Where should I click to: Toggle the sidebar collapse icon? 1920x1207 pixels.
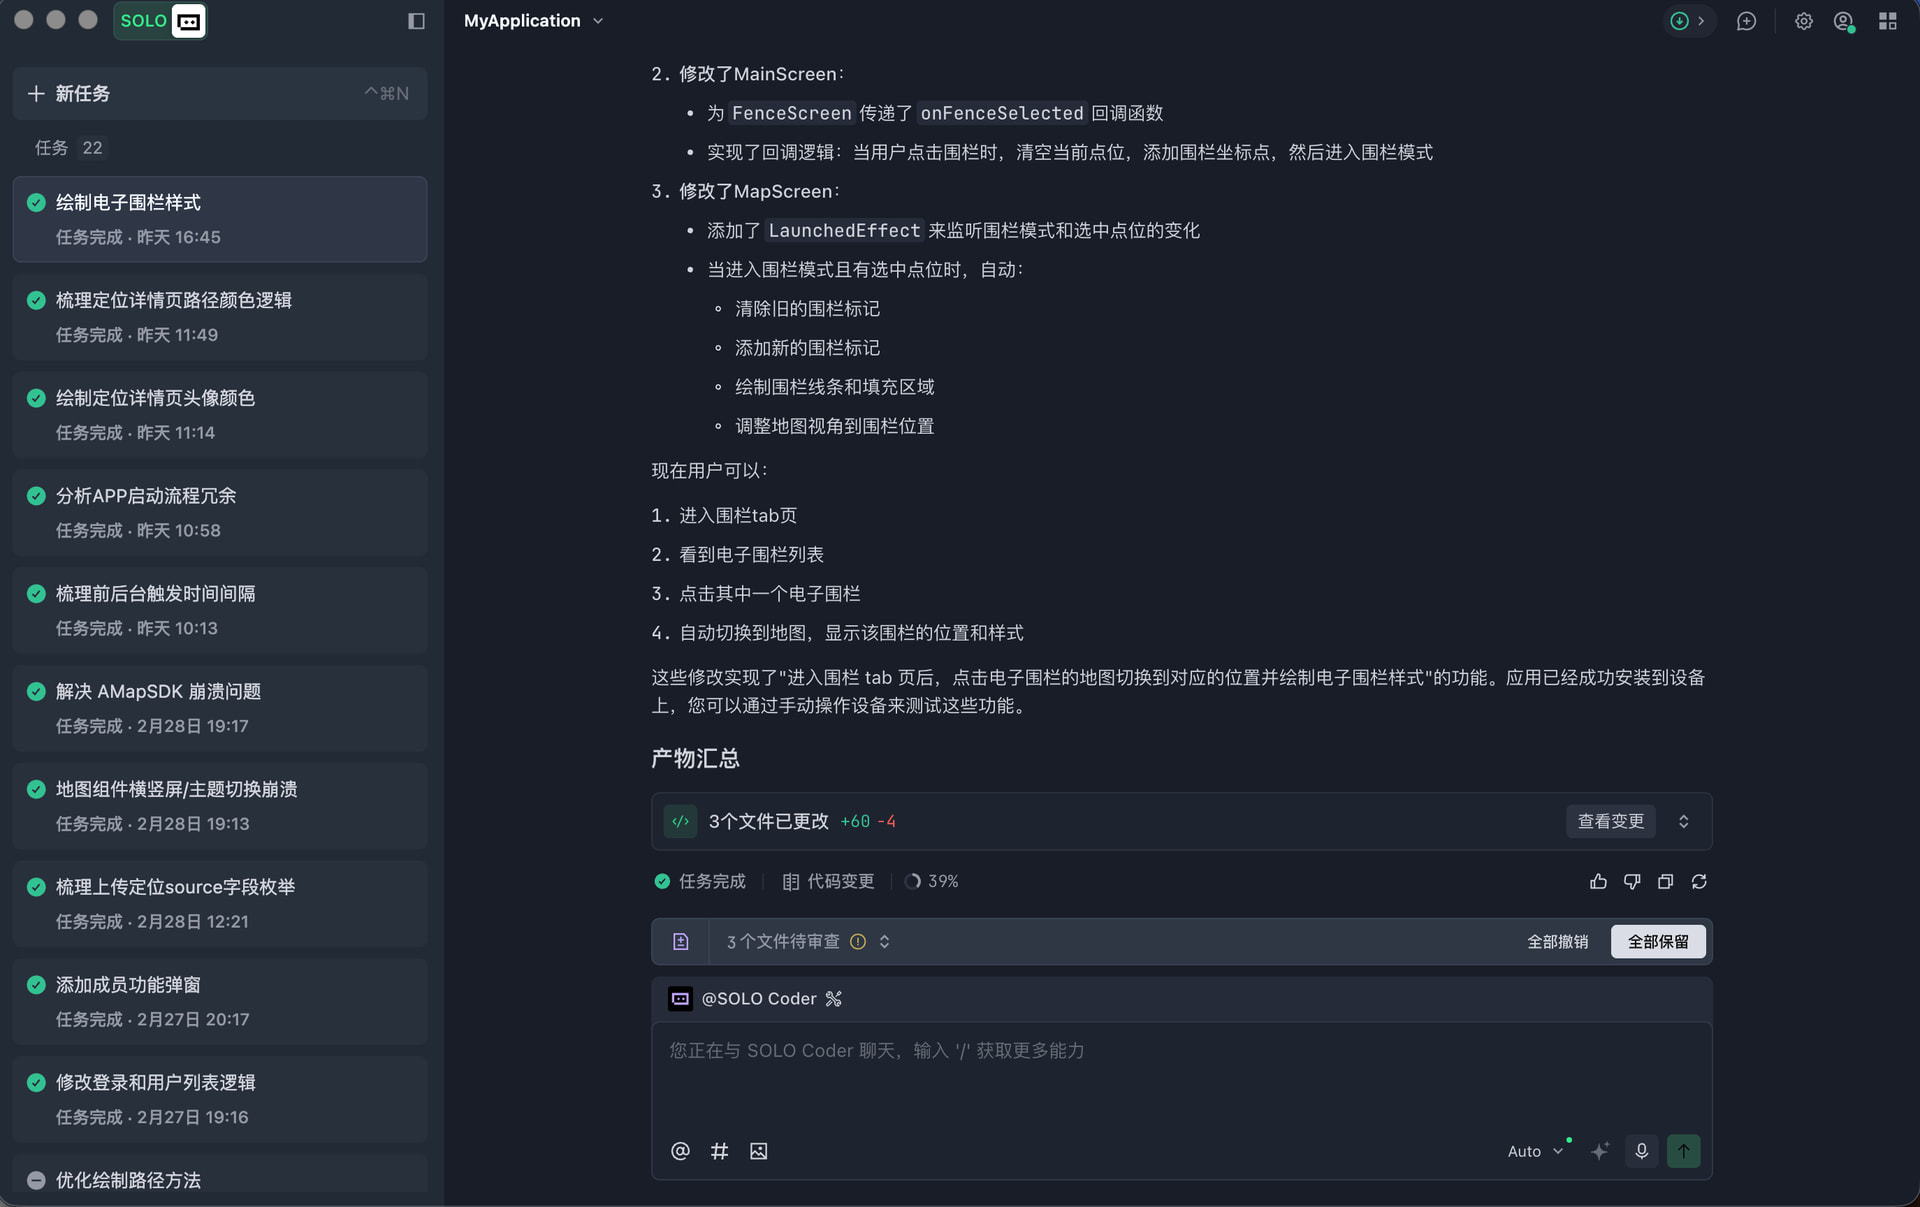416,21
